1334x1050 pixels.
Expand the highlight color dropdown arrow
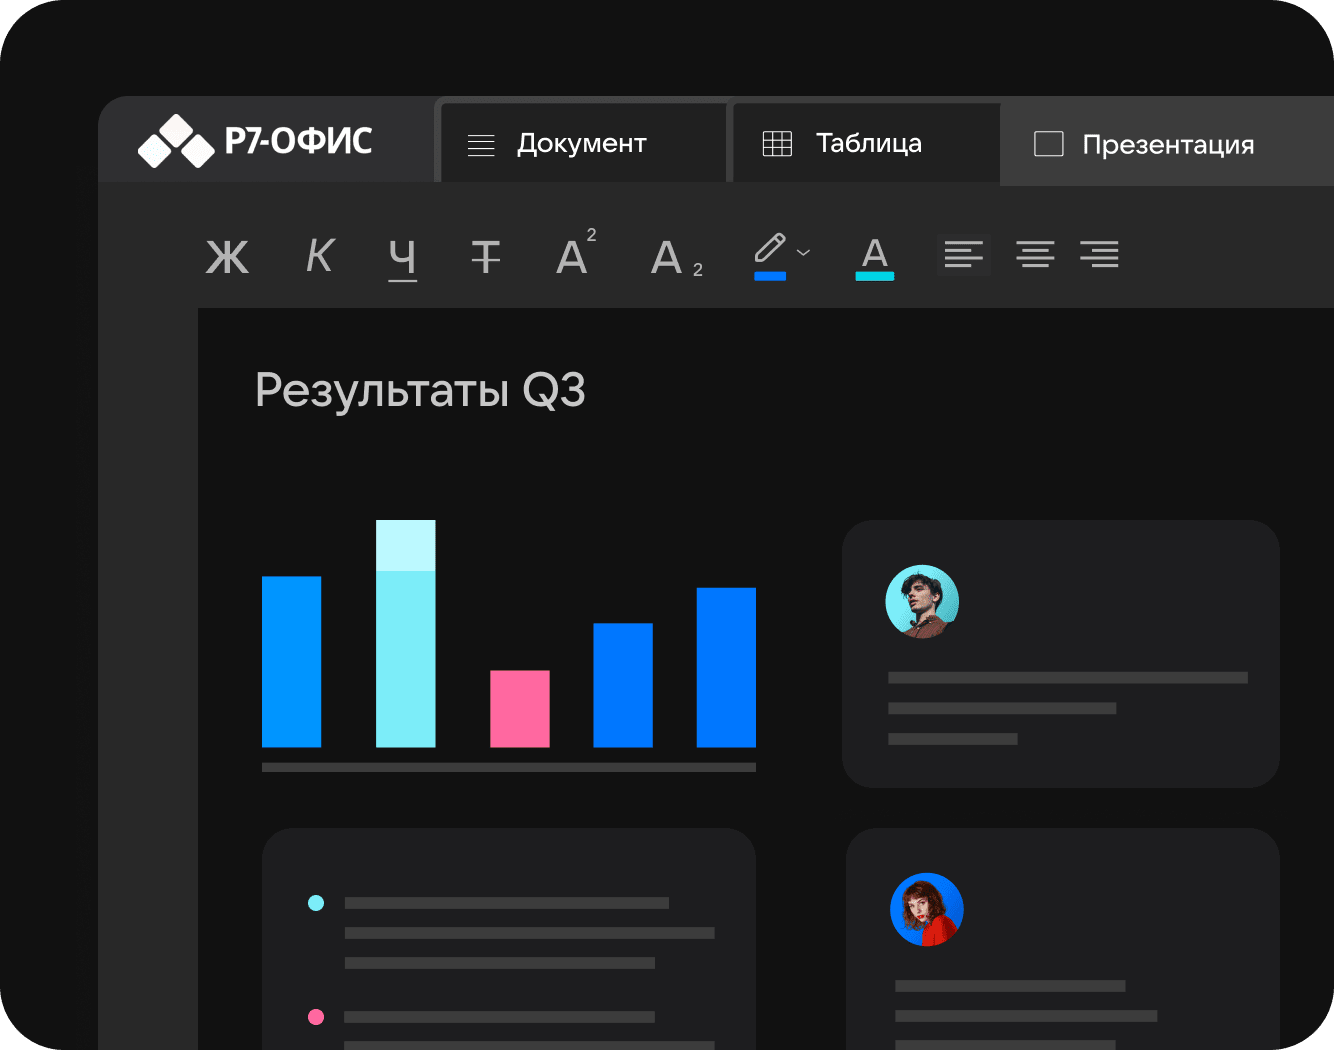pyautogui.click(x=803, y=253)
